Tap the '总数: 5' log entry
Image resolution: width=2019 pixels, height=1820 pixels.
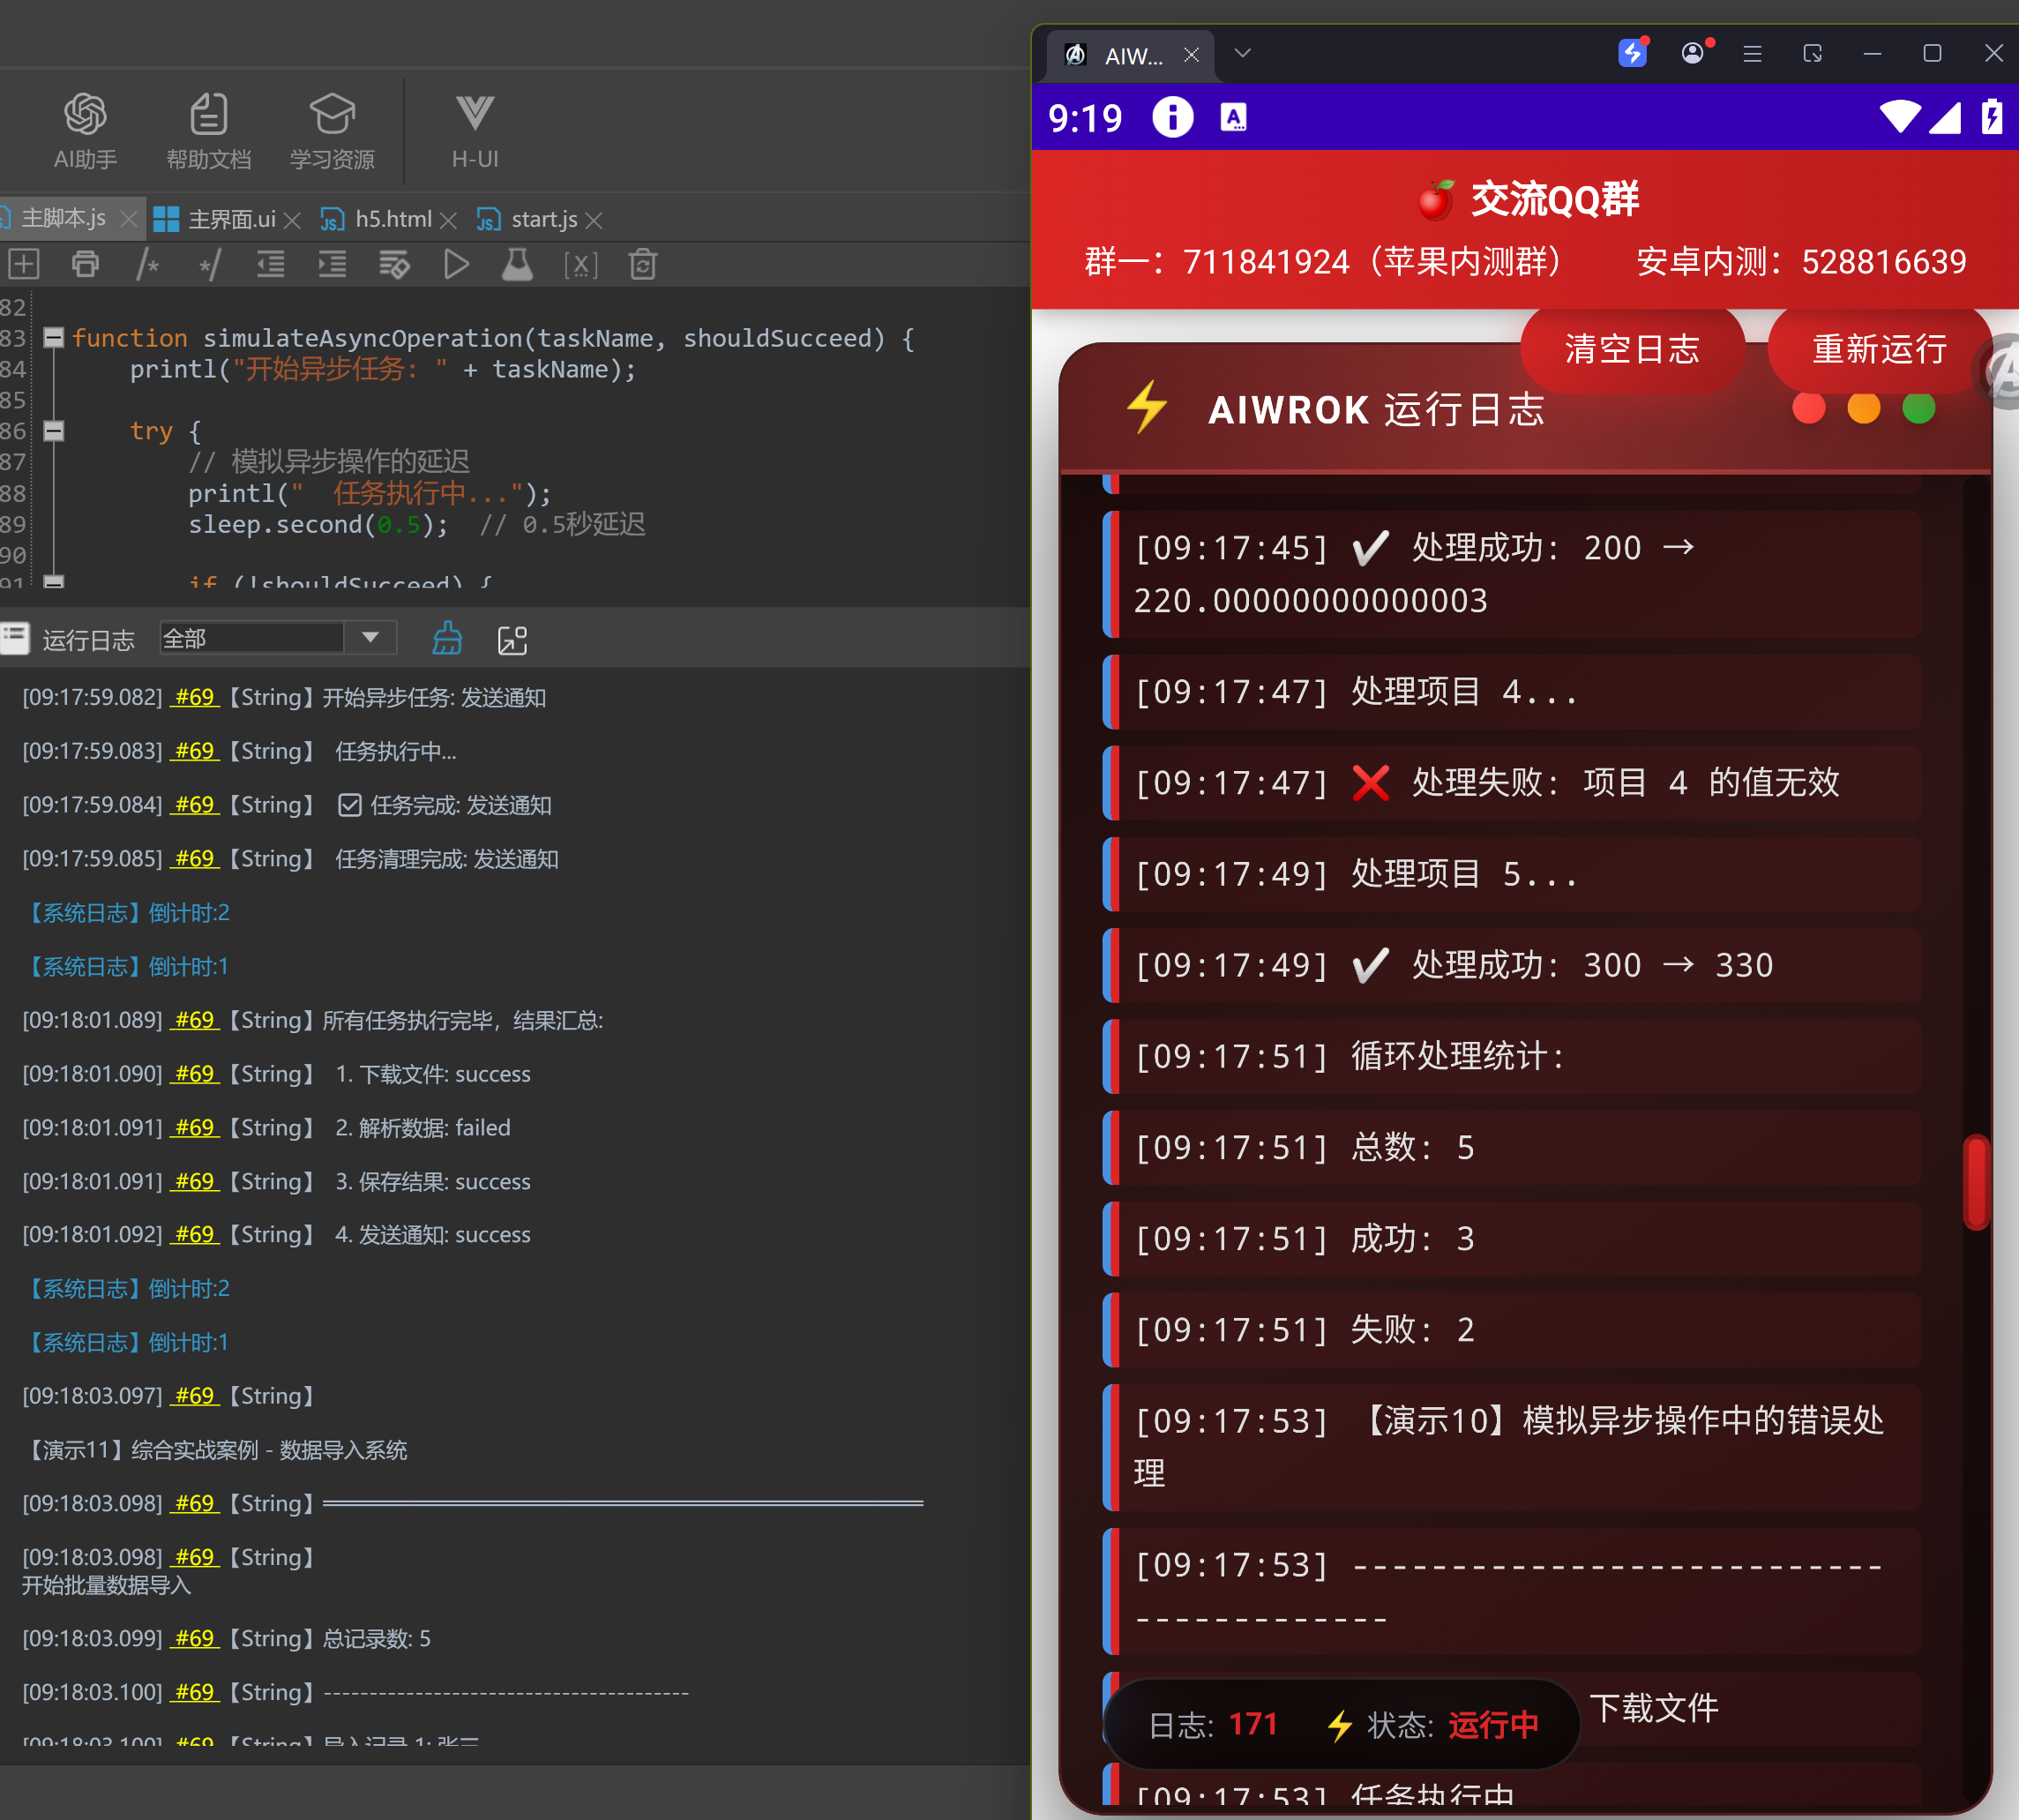pos(1512,1147)
